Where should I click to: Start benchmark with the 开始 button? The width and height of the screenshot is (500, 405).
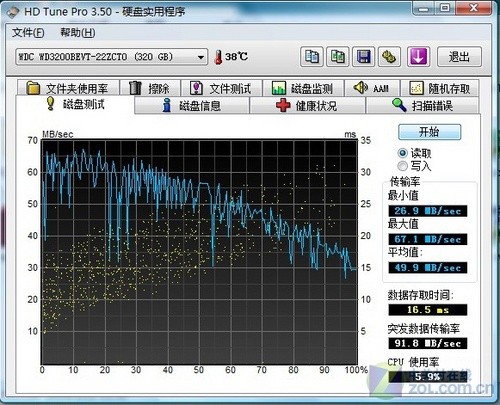click(x=430, y=132)
